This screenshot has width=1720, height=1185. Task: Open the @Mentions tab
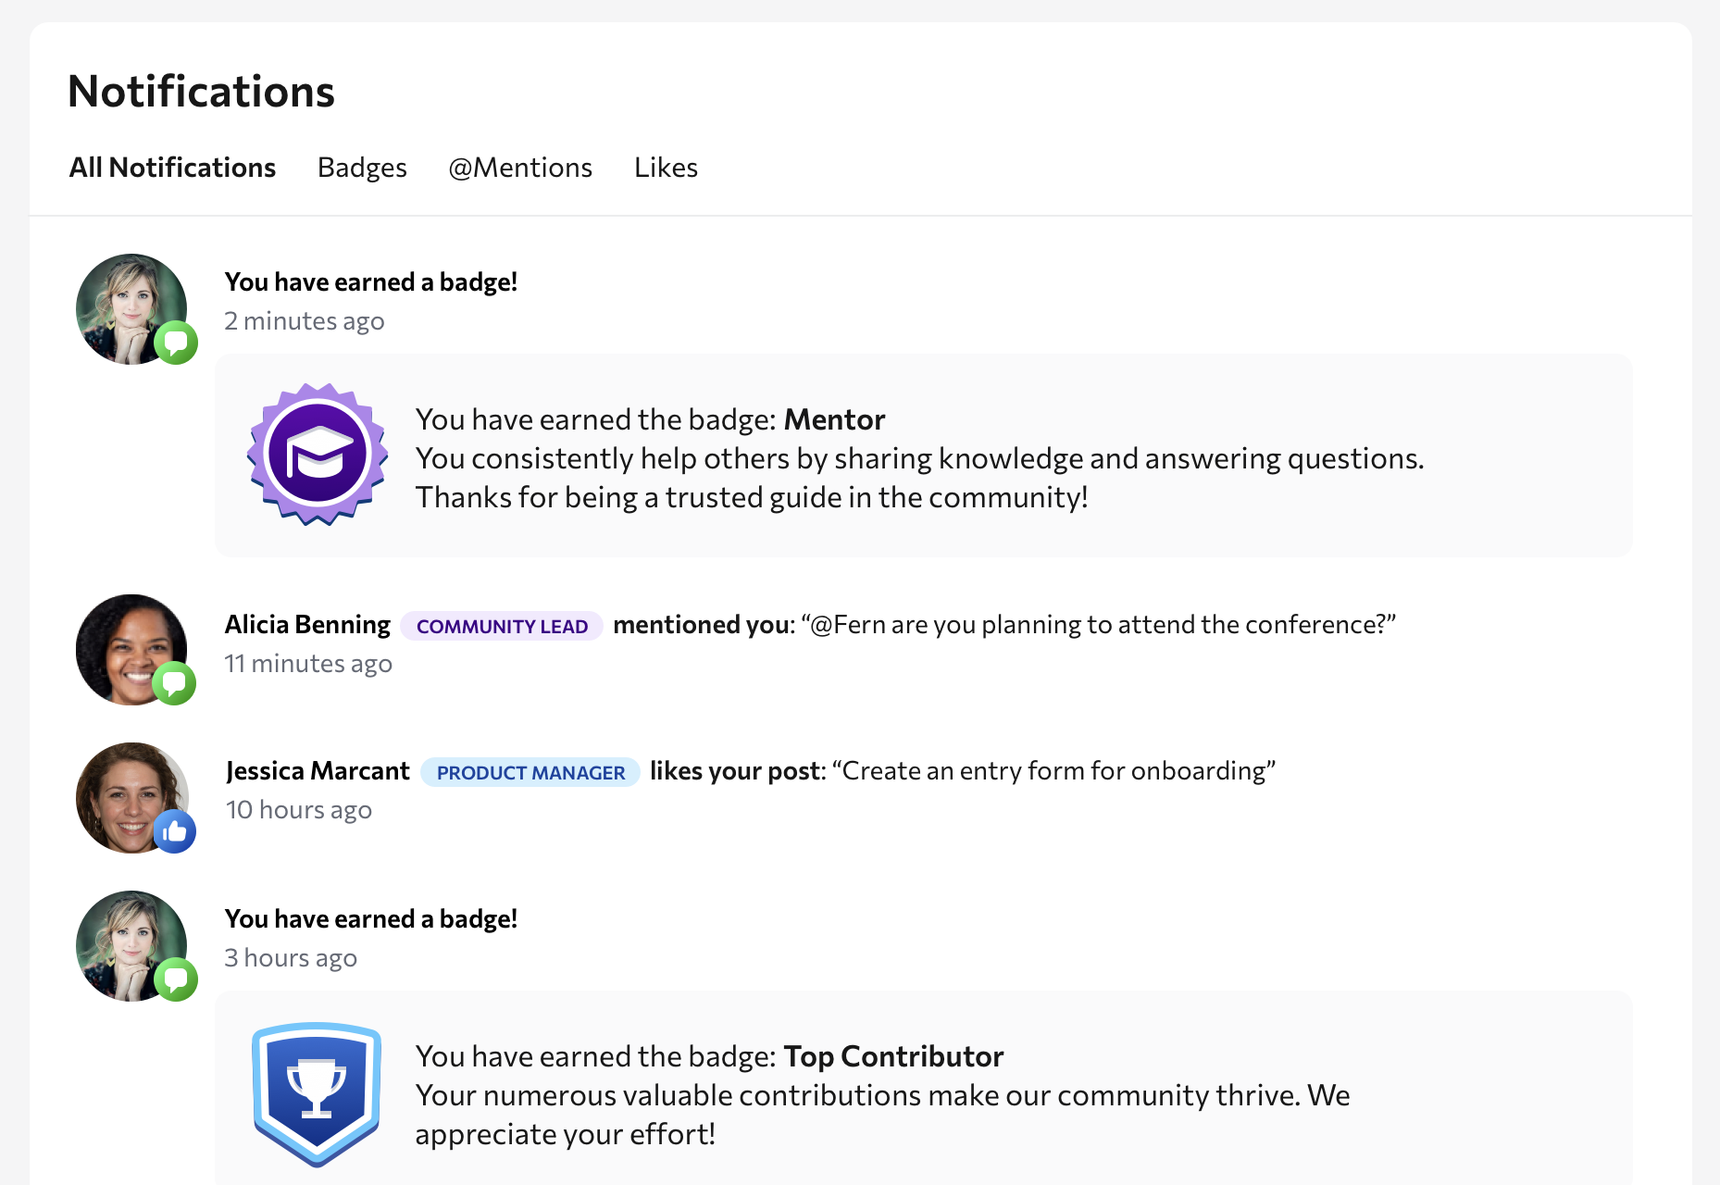coord(520,167)
